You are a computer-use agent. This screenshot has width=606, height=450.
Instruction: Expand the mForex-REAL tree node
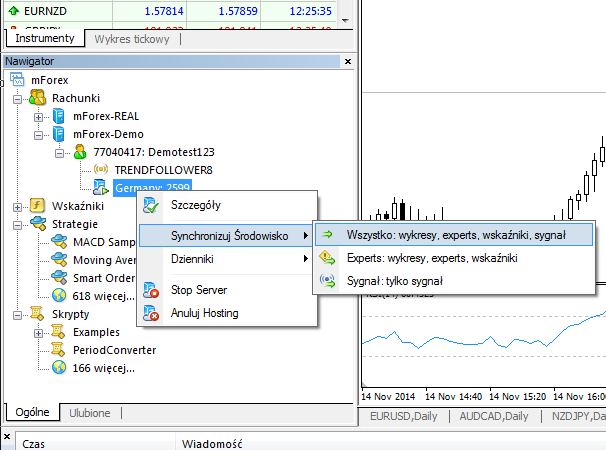click(x=38, y=117)
